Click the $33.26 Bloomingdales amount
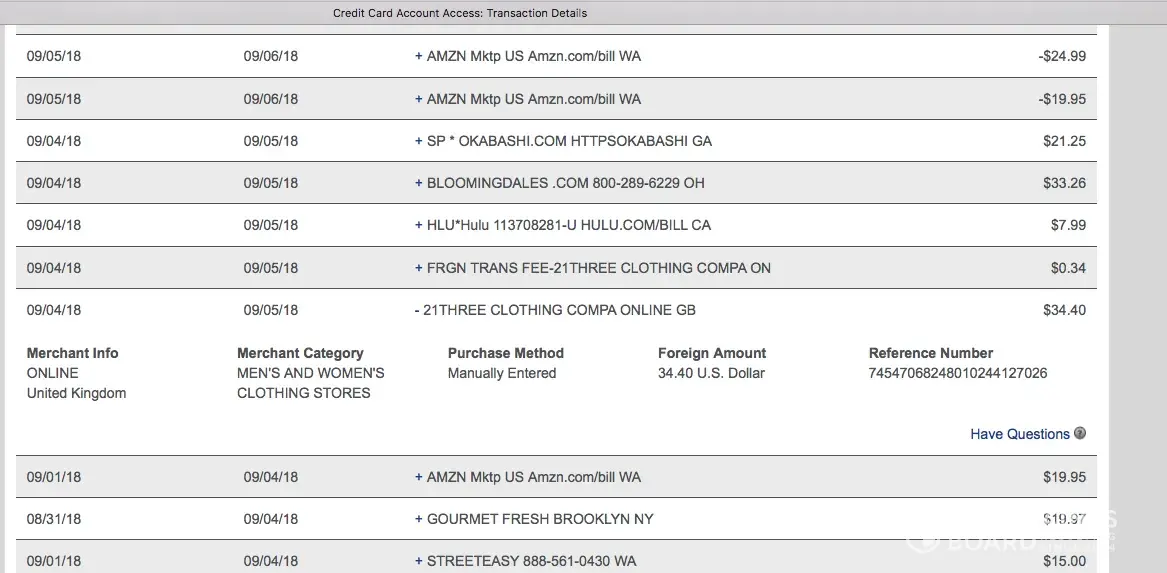 tap(1064, 184)
